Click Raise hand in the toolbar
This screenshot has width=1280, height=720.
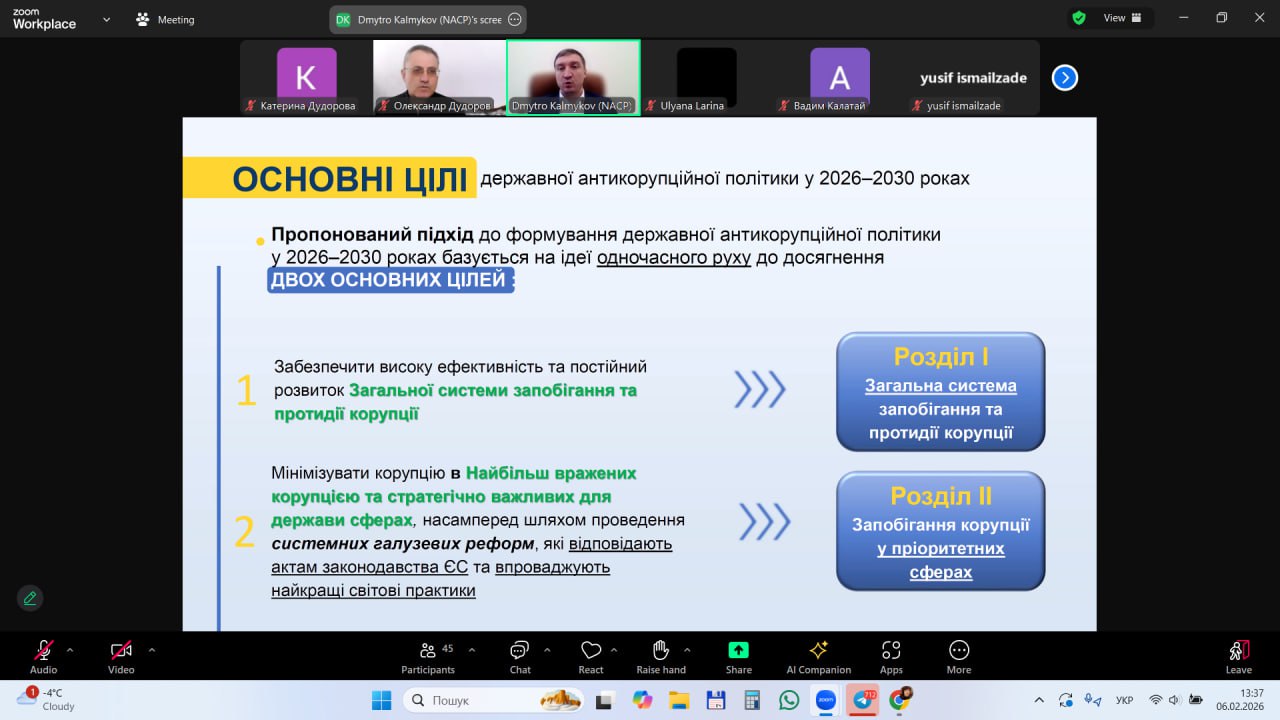click(x=660, y=655)
